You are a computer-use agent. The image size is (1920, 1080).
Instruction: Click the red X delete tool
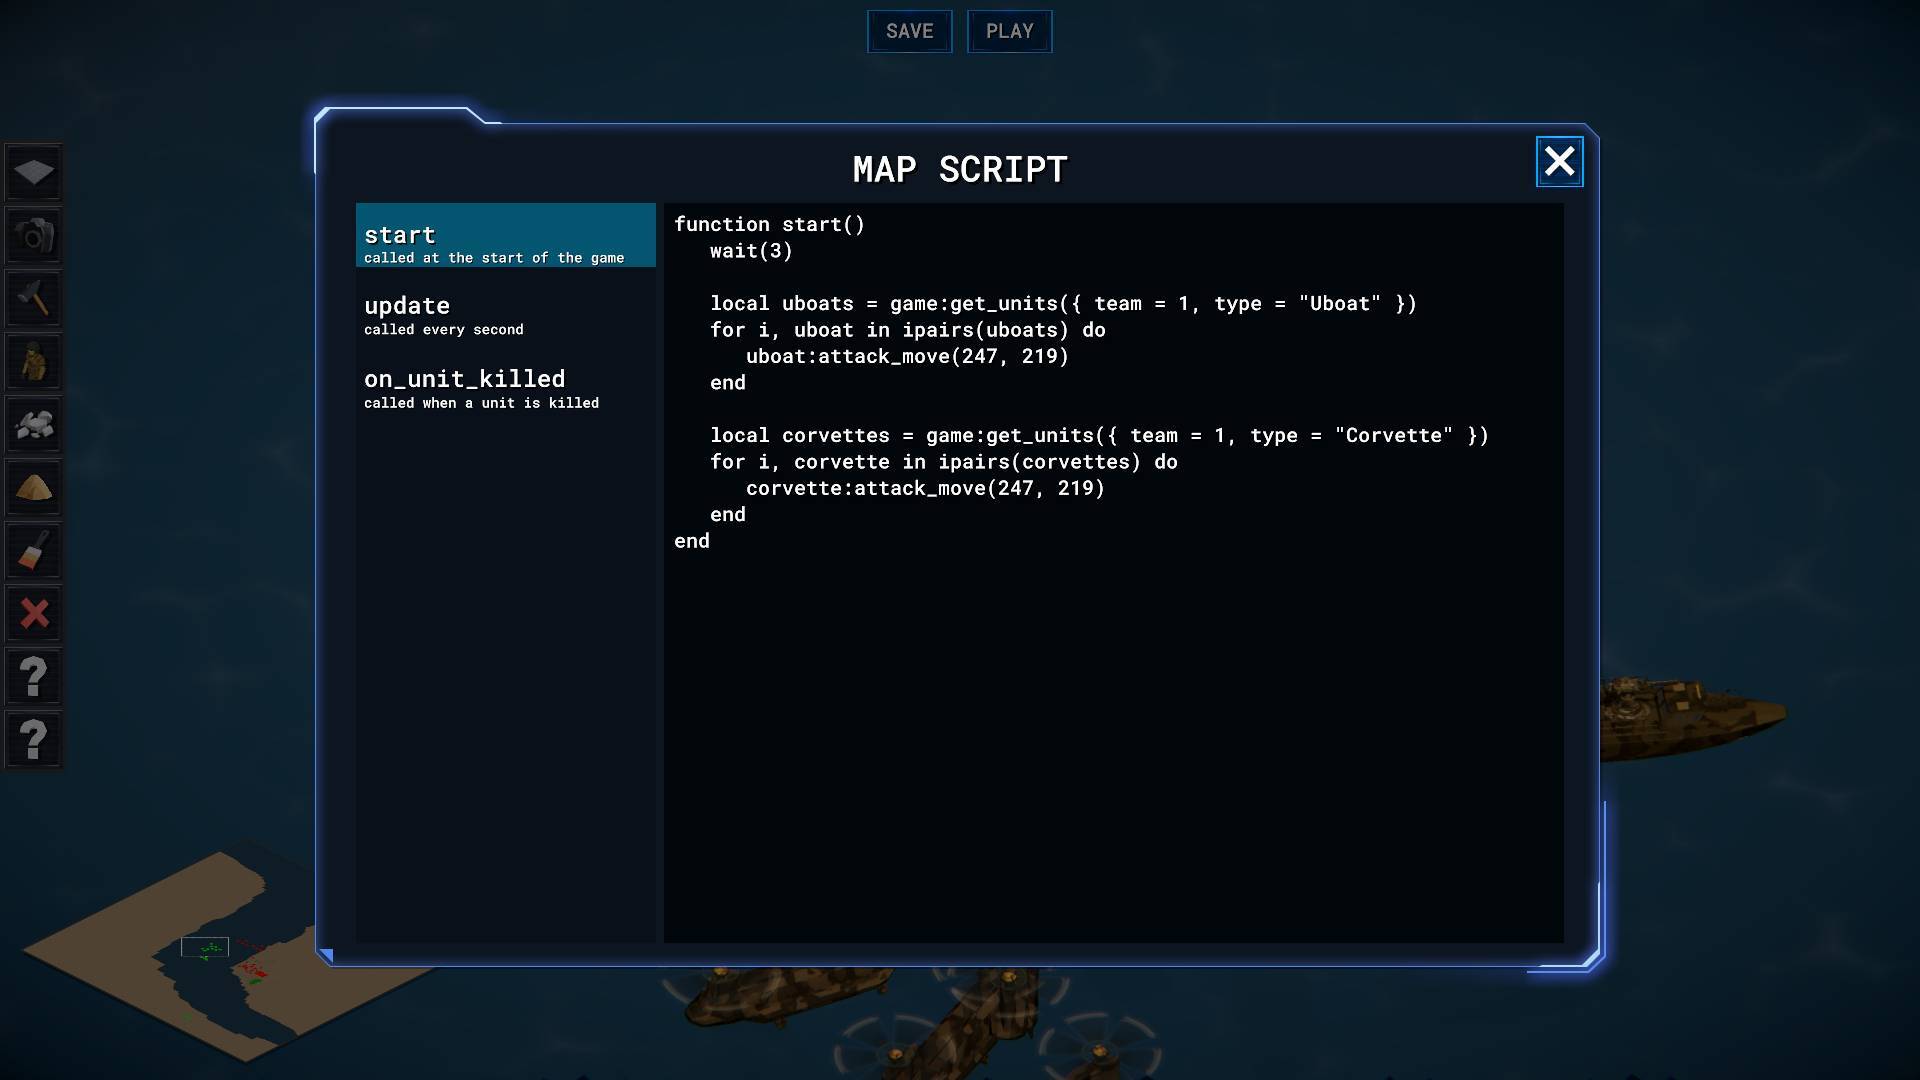pos(34,614)
